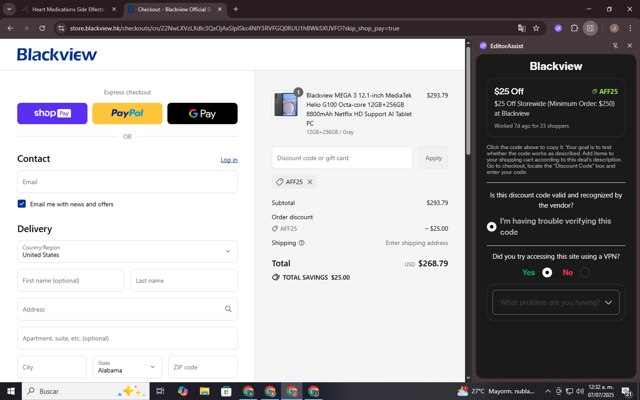640x400 pixels.
Task: Pay with PayPal button
Action: click(x=127, y=113)
